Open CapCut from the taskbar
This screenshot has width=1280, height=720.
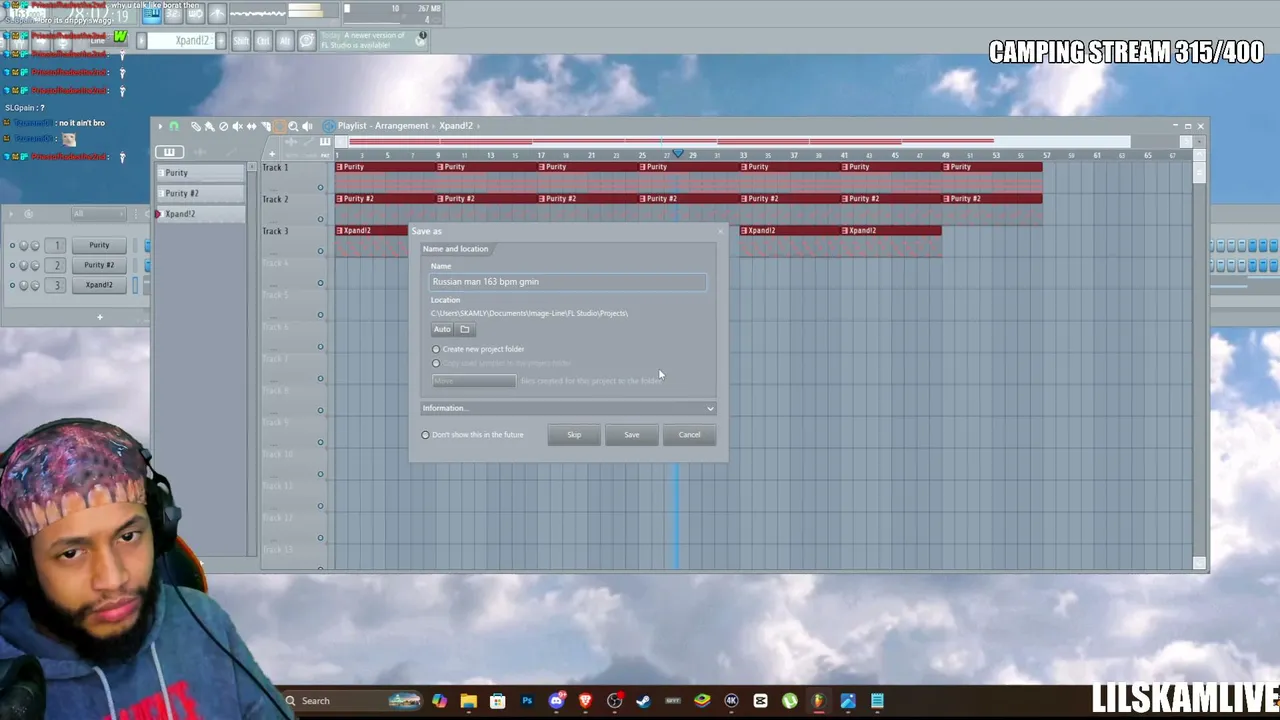click(760, 701)
